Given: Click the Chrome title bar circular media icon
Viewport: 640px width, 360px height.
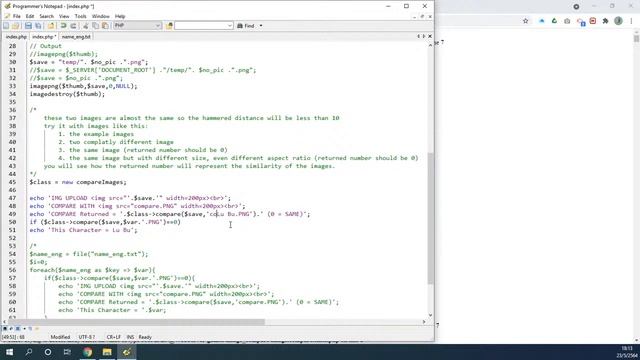Looking at the screenshot, I should 576,7.
